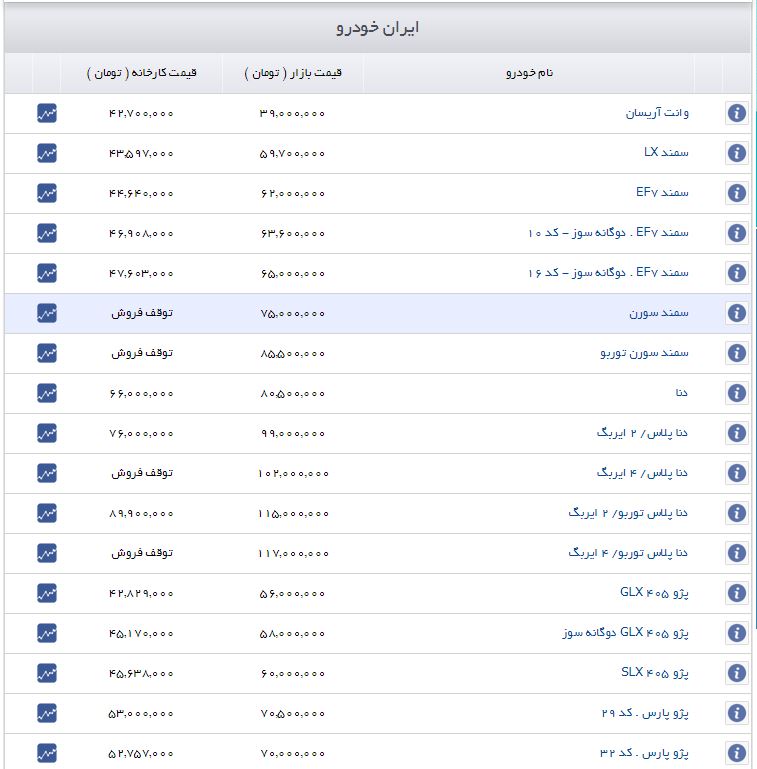Screen dimensions: 757x769
Task: Select factory price 66,000,000 of دنا
Action: click(141, 394)
